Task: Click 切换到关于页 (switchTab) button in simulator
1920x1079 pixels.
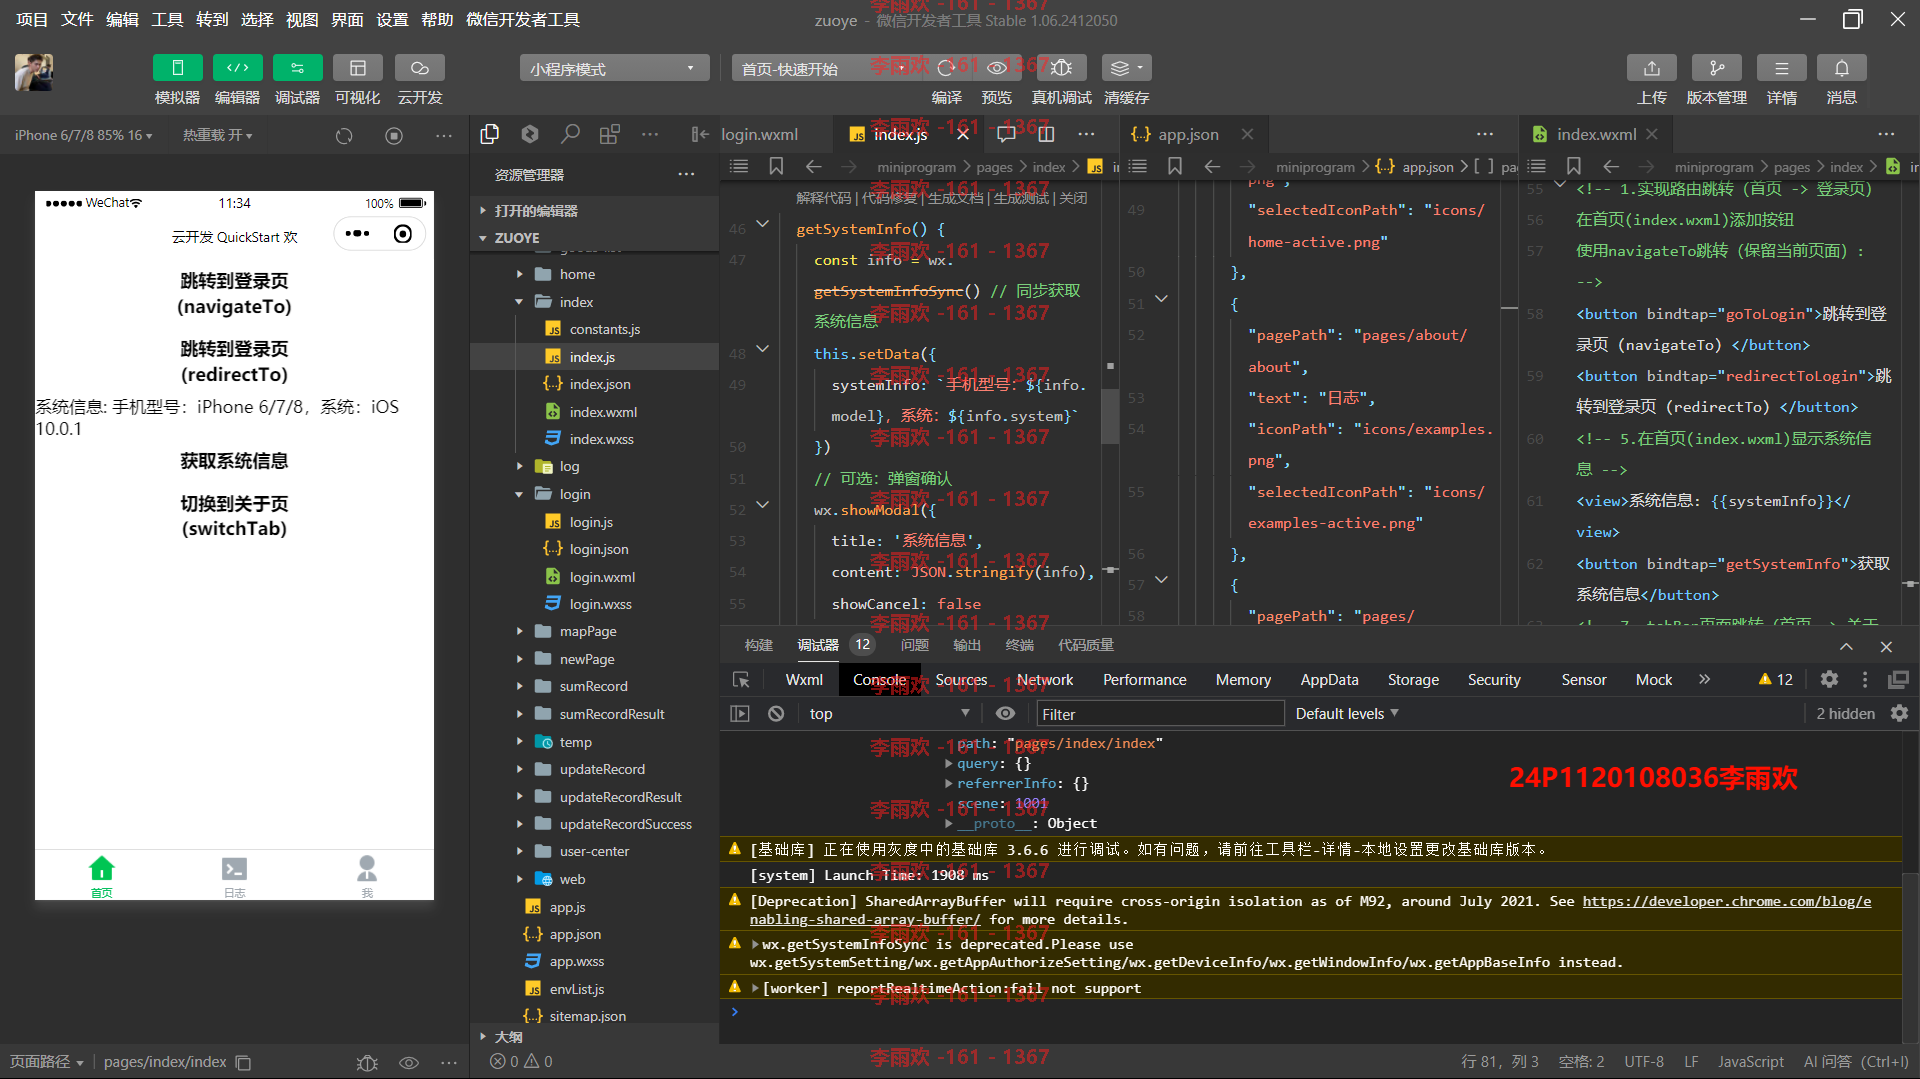Action: pyautogui.click(x=234, y=516)
